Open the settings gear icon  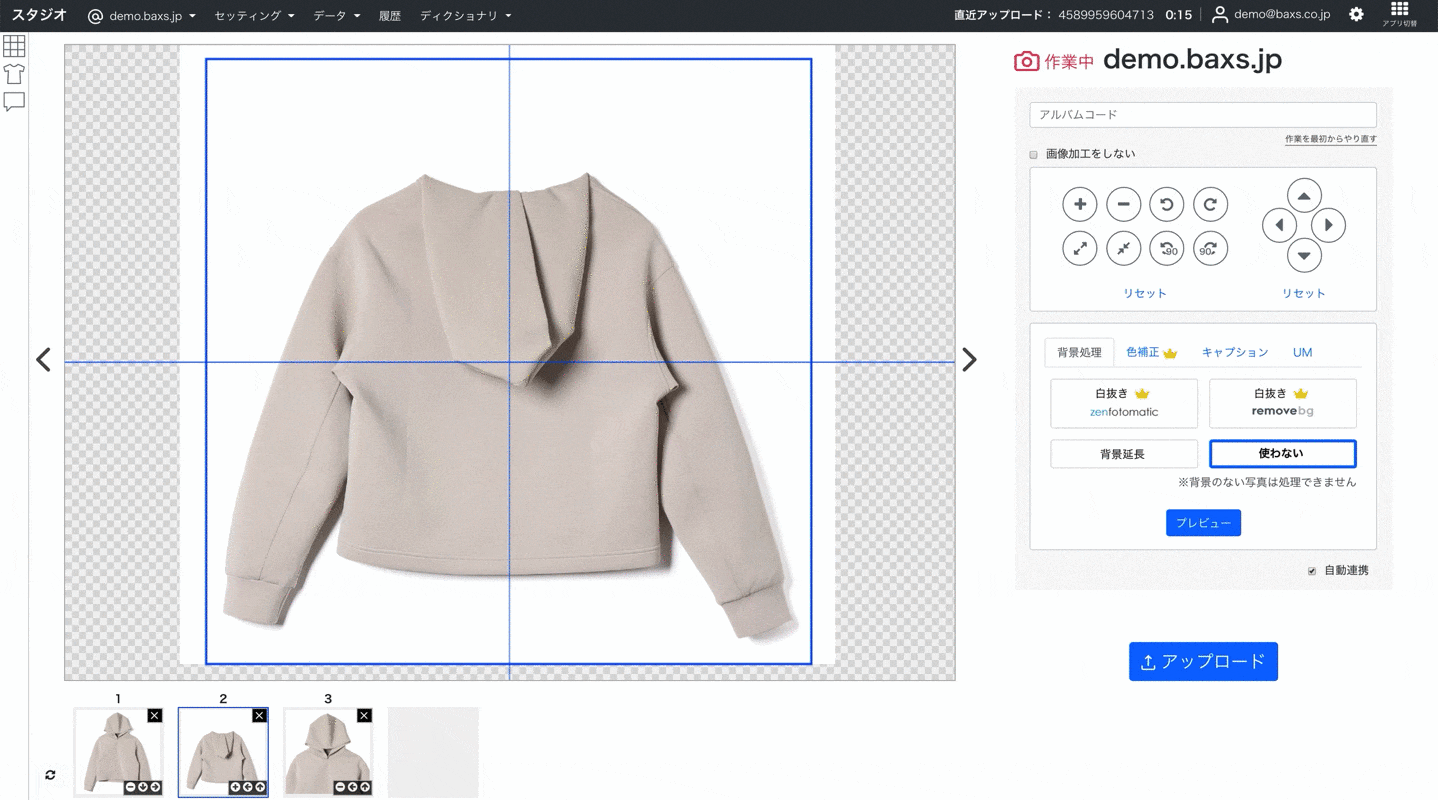click(x=1356, y=15)
